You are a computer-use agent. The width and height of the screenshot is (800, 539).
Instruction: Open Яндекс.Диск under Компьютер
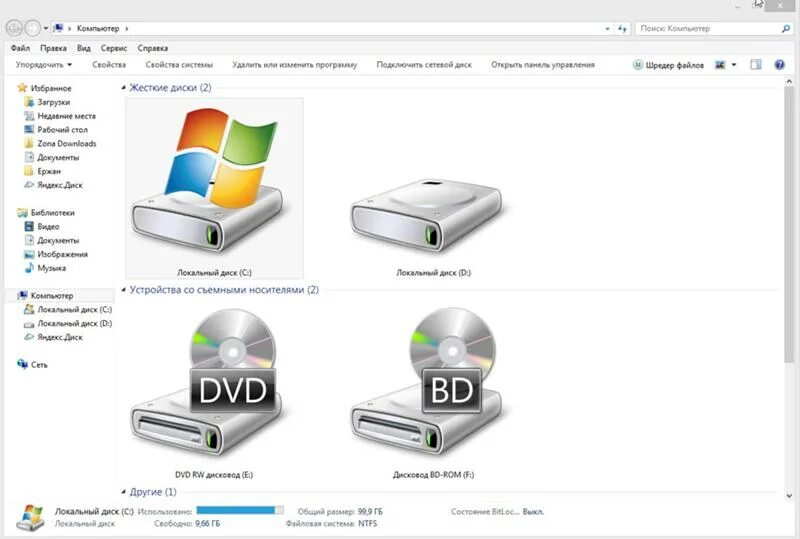pos(54,337)
